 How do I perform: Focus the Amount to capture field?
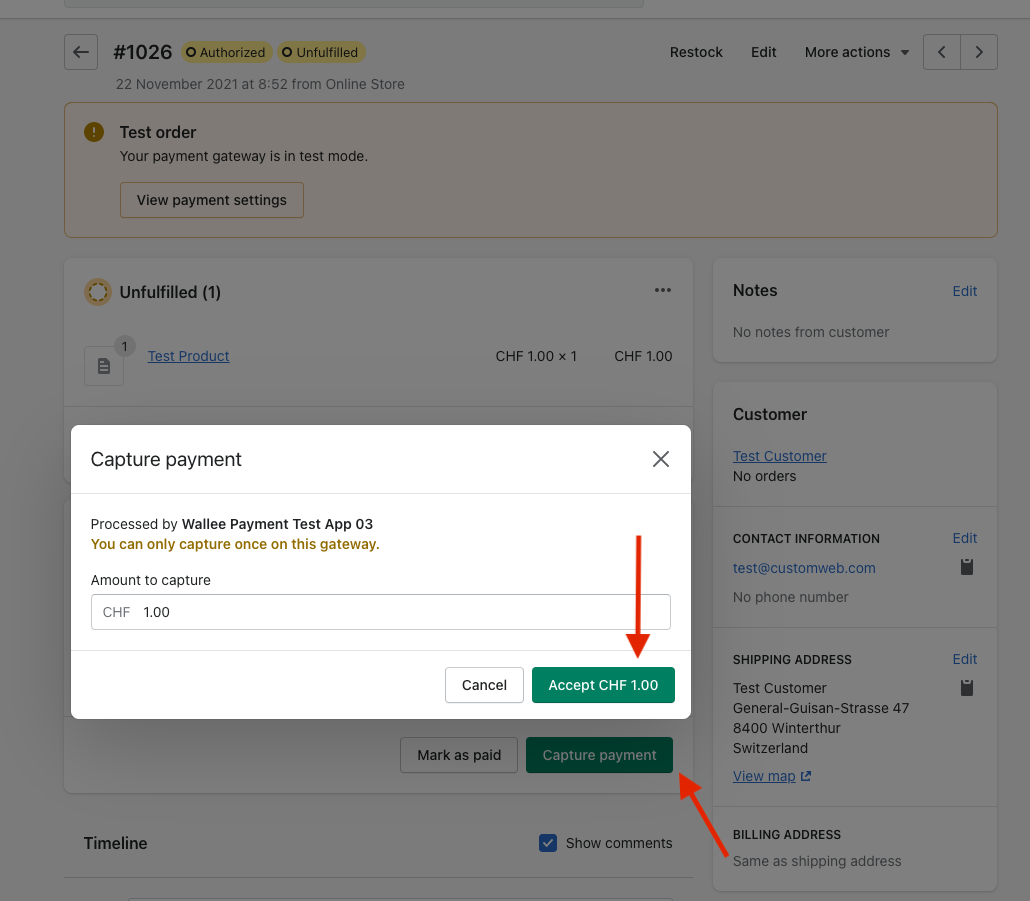click(400, 612)
